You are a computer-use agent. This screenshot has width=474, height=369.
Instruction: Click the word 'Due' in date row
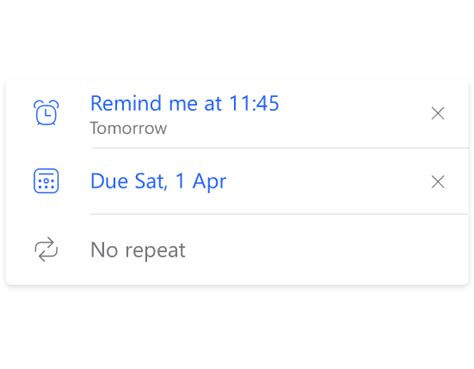109,181
